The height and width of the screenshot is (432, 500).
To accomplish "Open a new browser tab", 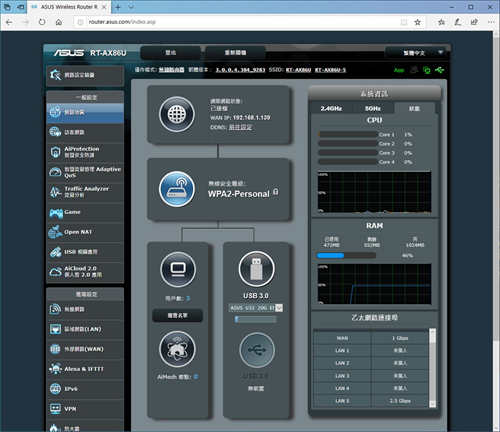I will tap(118, 7).
